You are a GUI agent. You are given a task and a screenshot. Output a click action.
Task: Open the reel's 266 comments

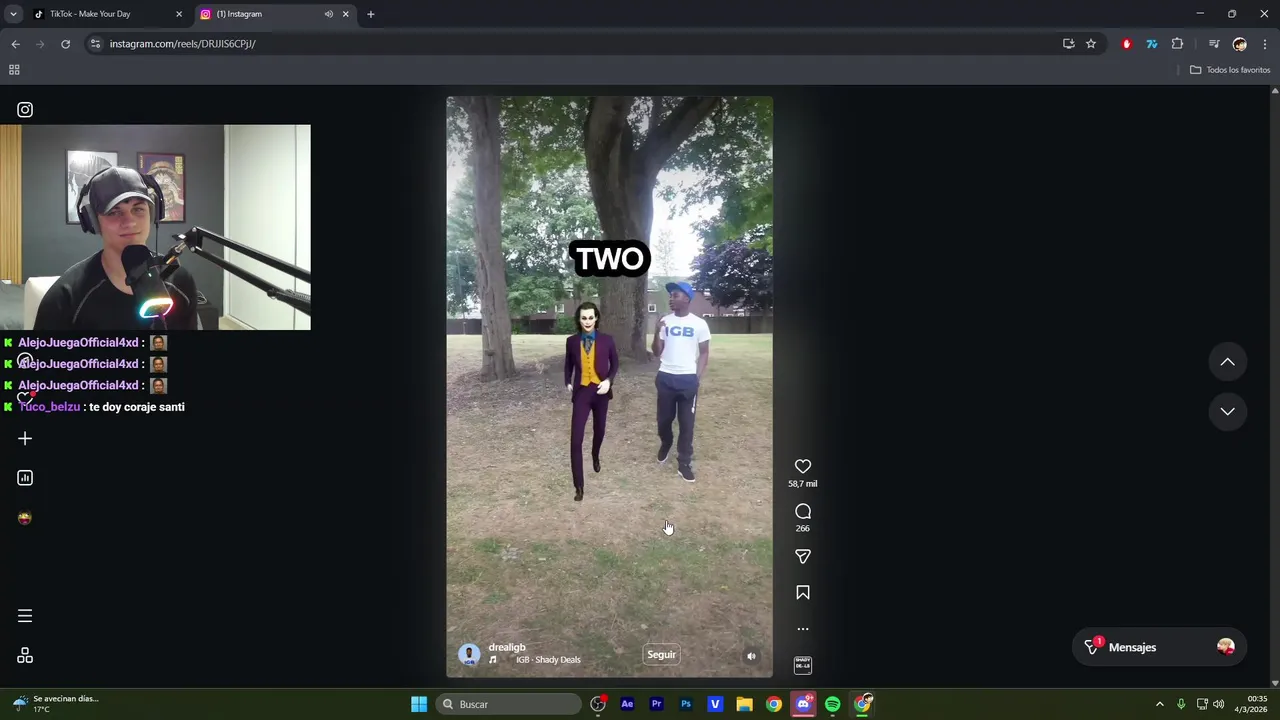[802, 511]
